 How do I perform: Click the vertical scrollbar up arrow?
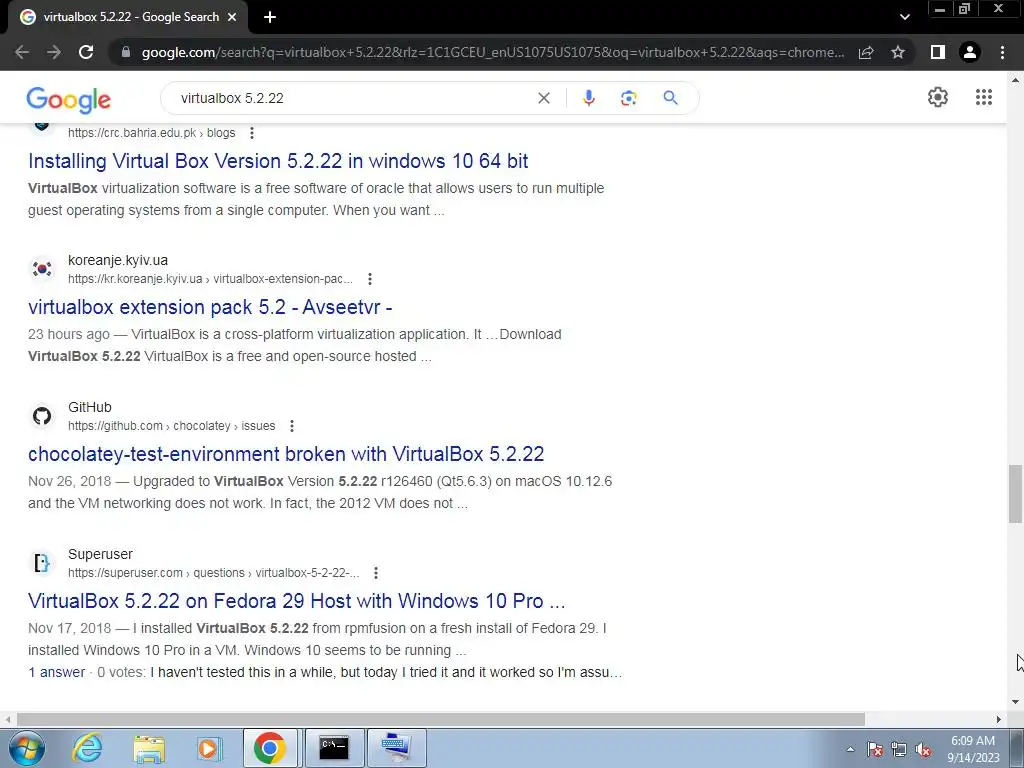[1015, 80]
